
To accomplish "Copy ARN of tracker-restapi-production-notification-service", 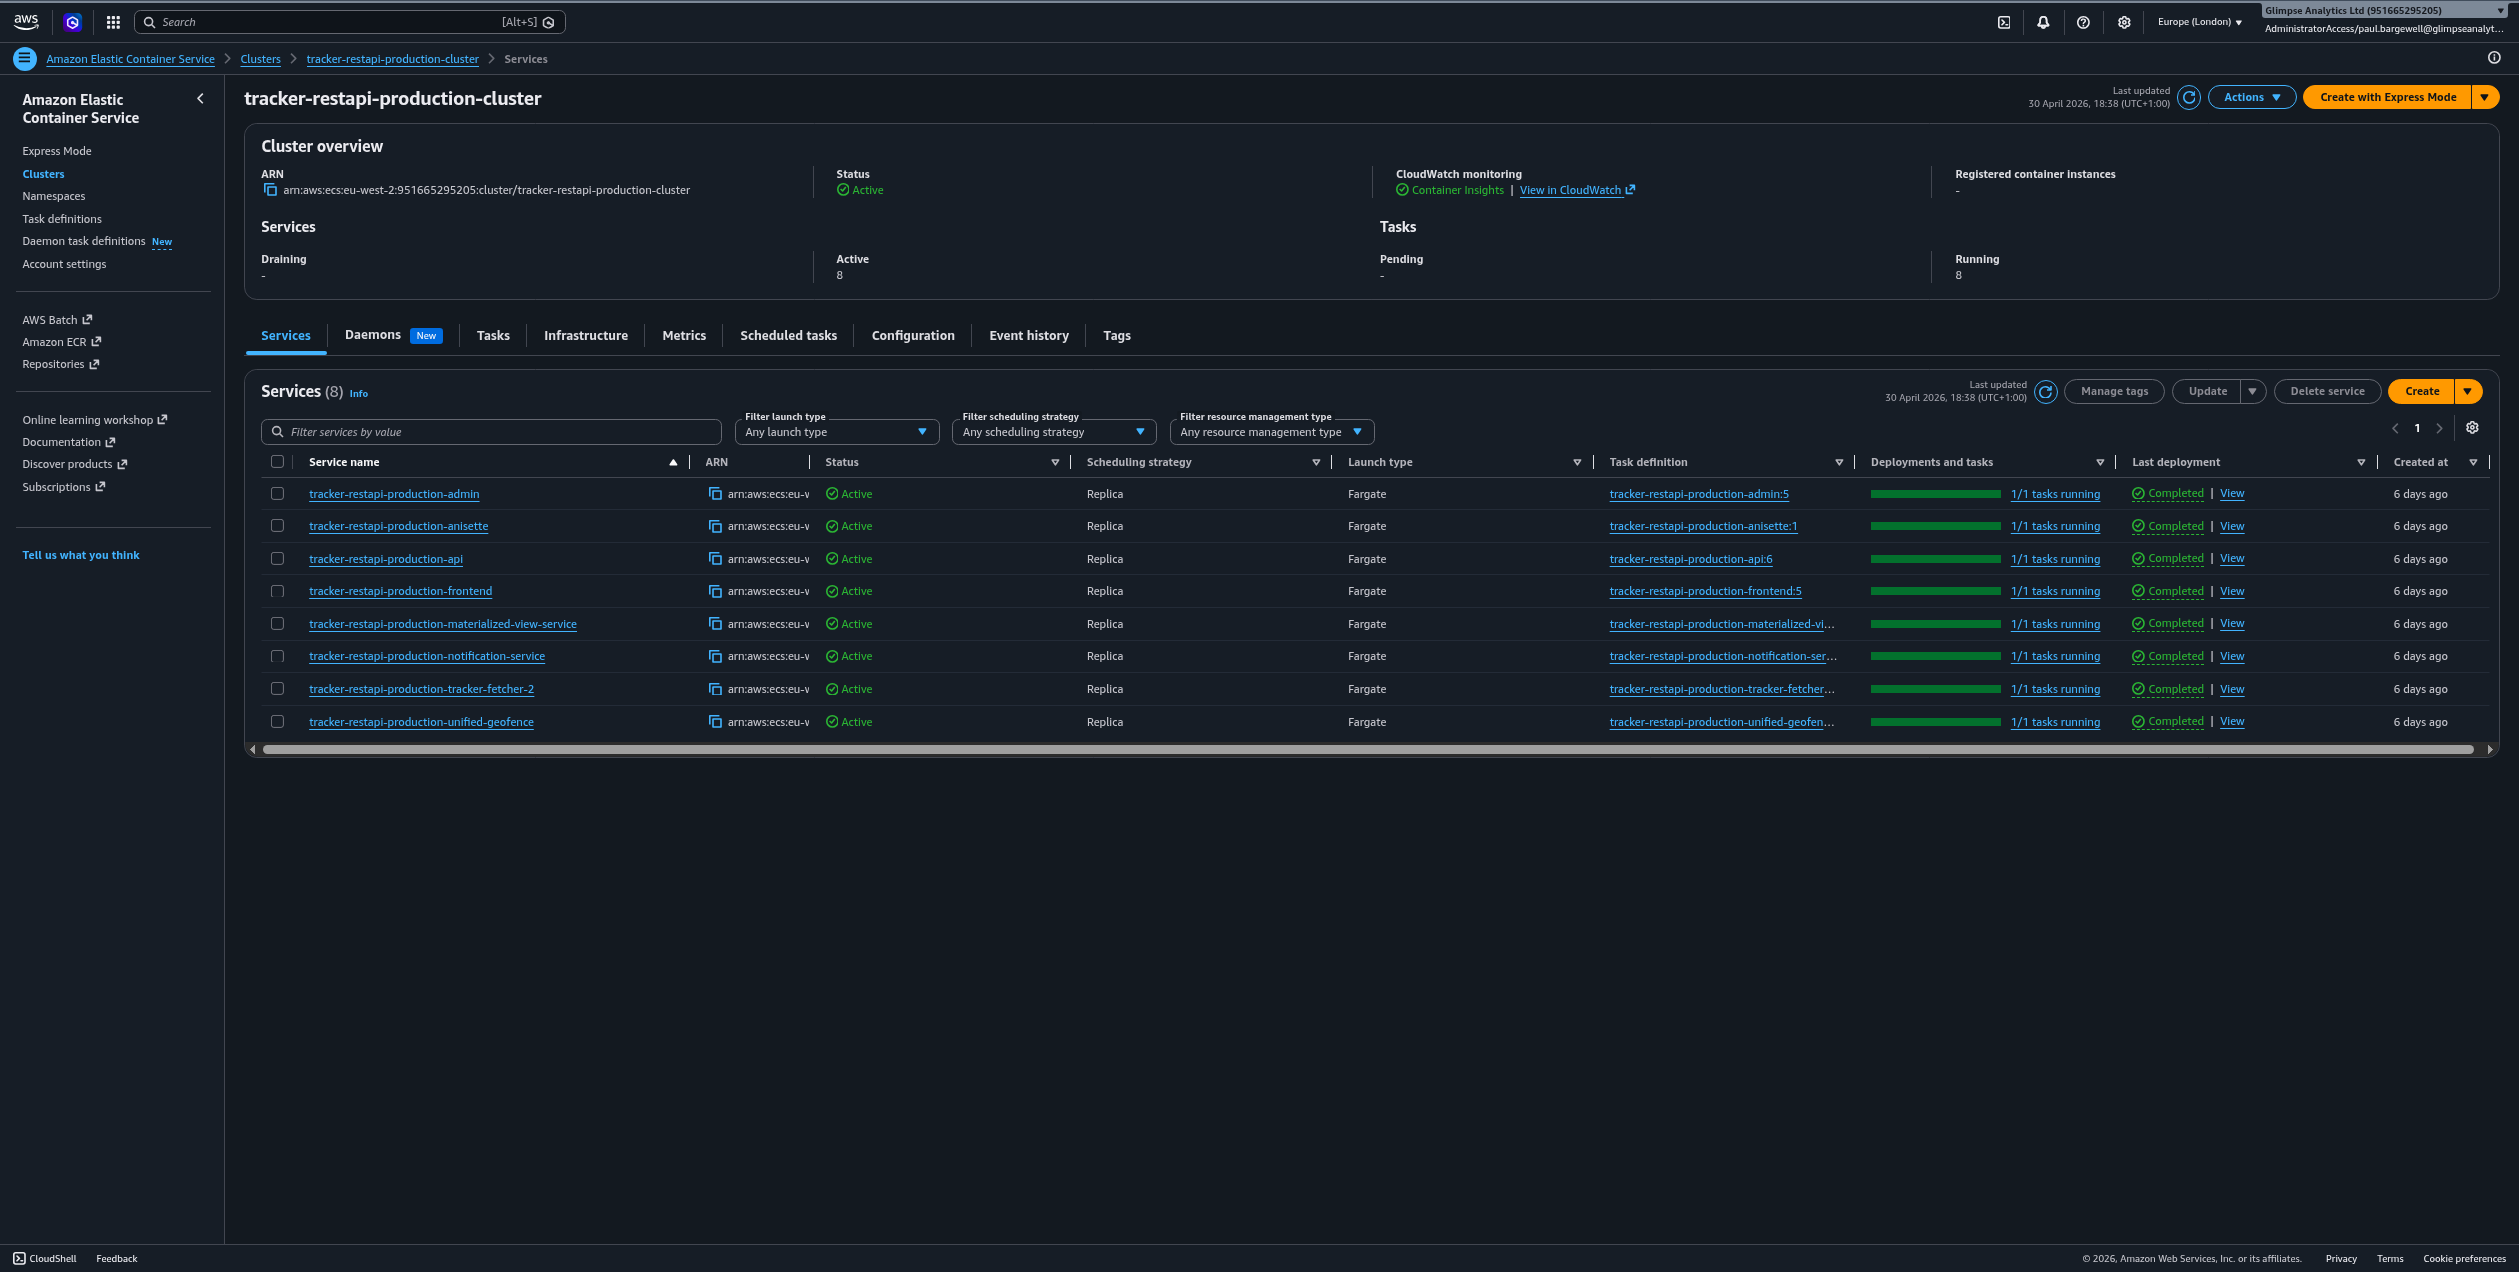I will (715, 657).
